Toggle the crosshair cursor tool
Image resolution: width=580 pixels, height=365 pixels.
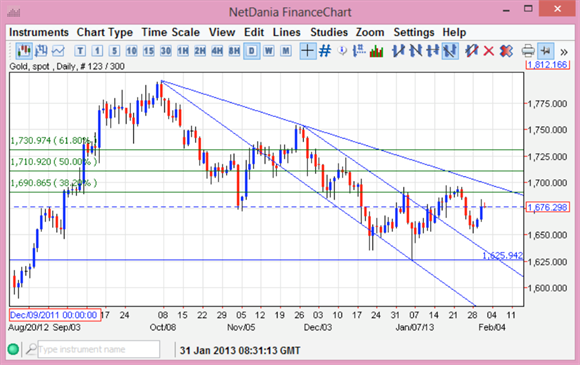(307, 51)
